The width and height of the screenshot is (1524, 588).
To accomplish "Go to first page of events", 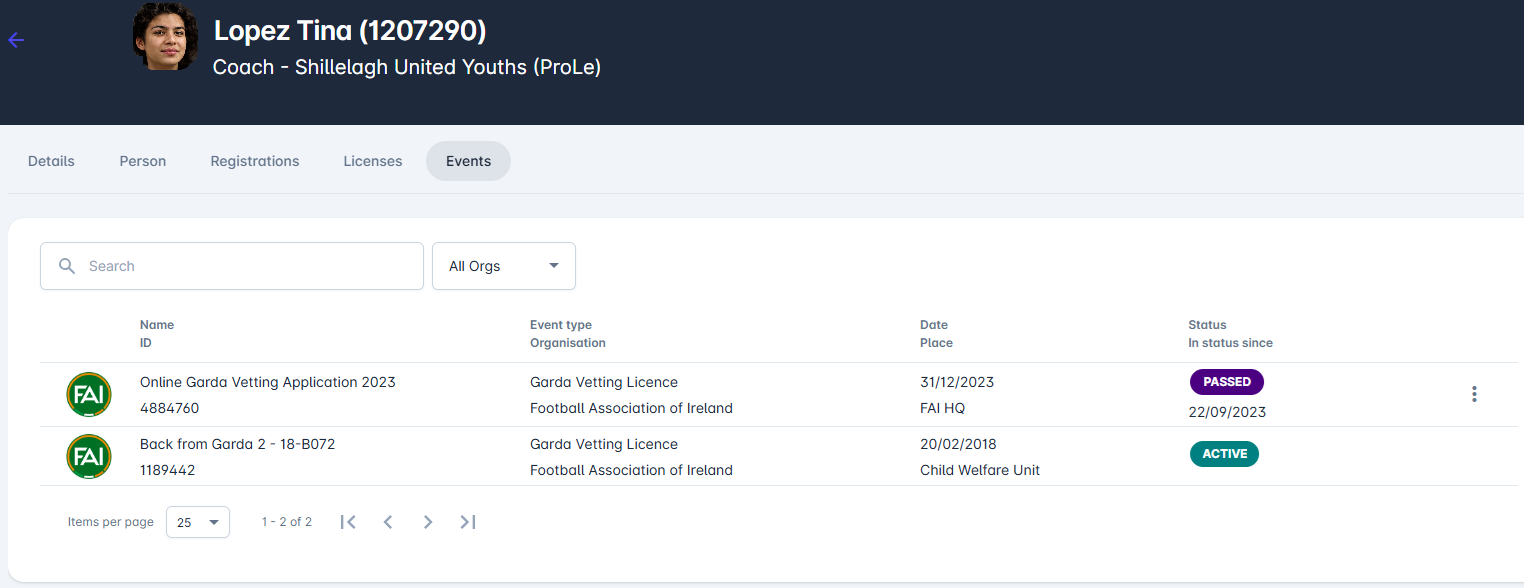I will (x=348, y=522).
